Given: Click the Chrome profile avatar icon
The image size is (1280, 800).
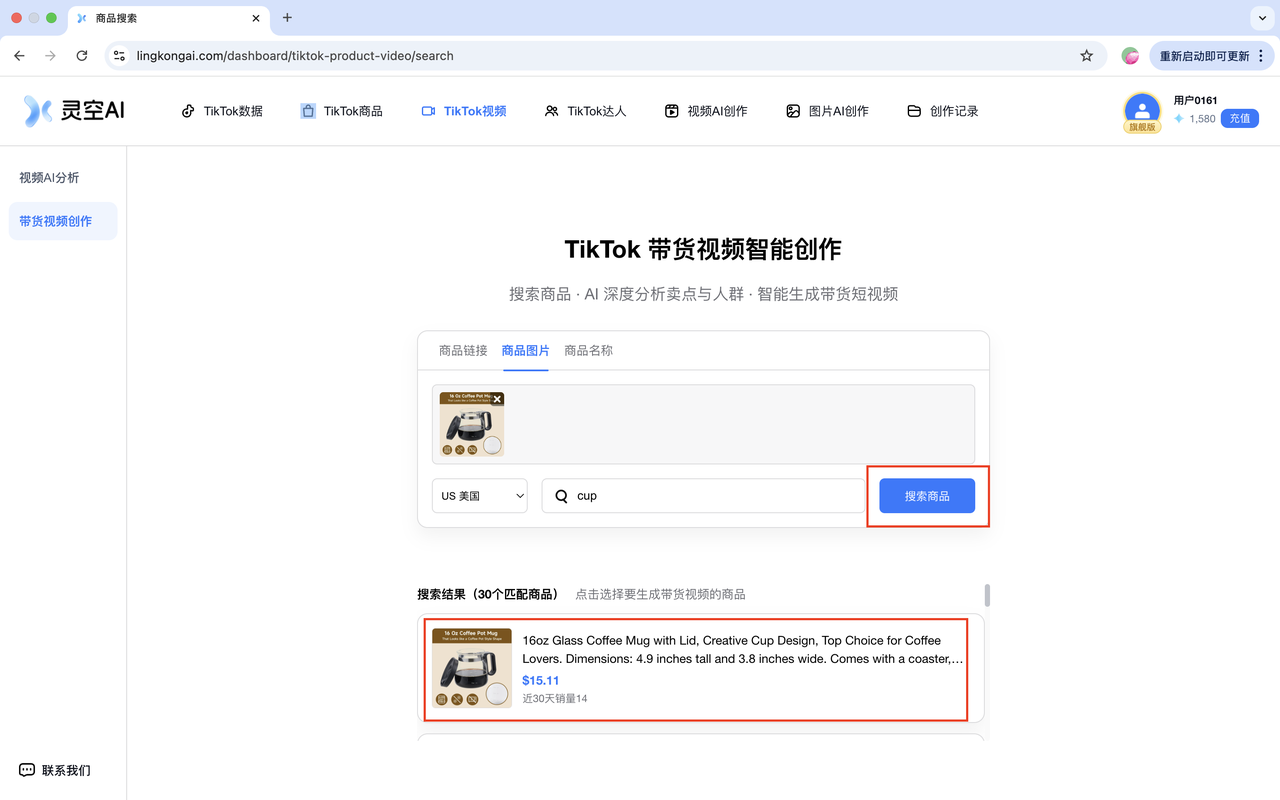Looking at the screenshot, I should [x=1130, y=56].
